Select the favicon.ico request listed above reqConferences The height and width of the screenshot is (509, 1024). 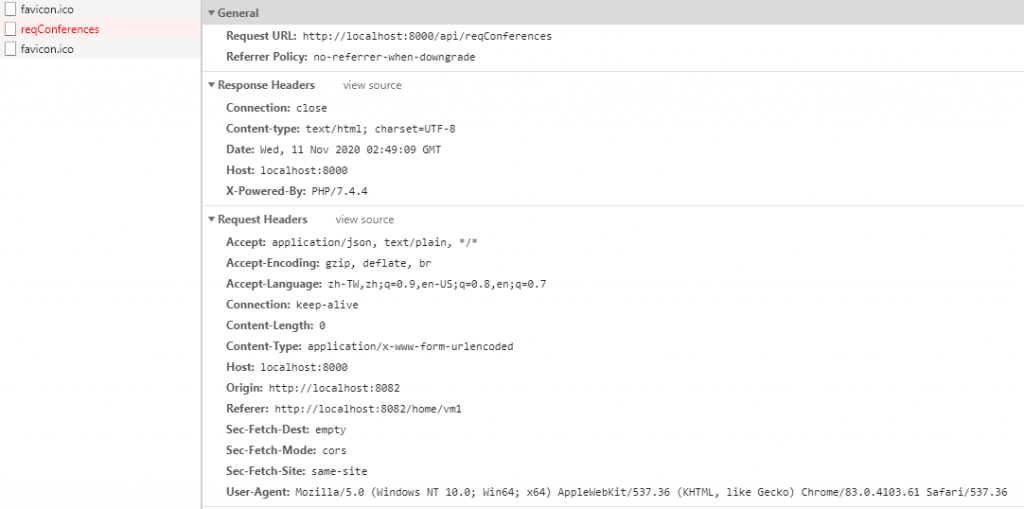point(101,10)
